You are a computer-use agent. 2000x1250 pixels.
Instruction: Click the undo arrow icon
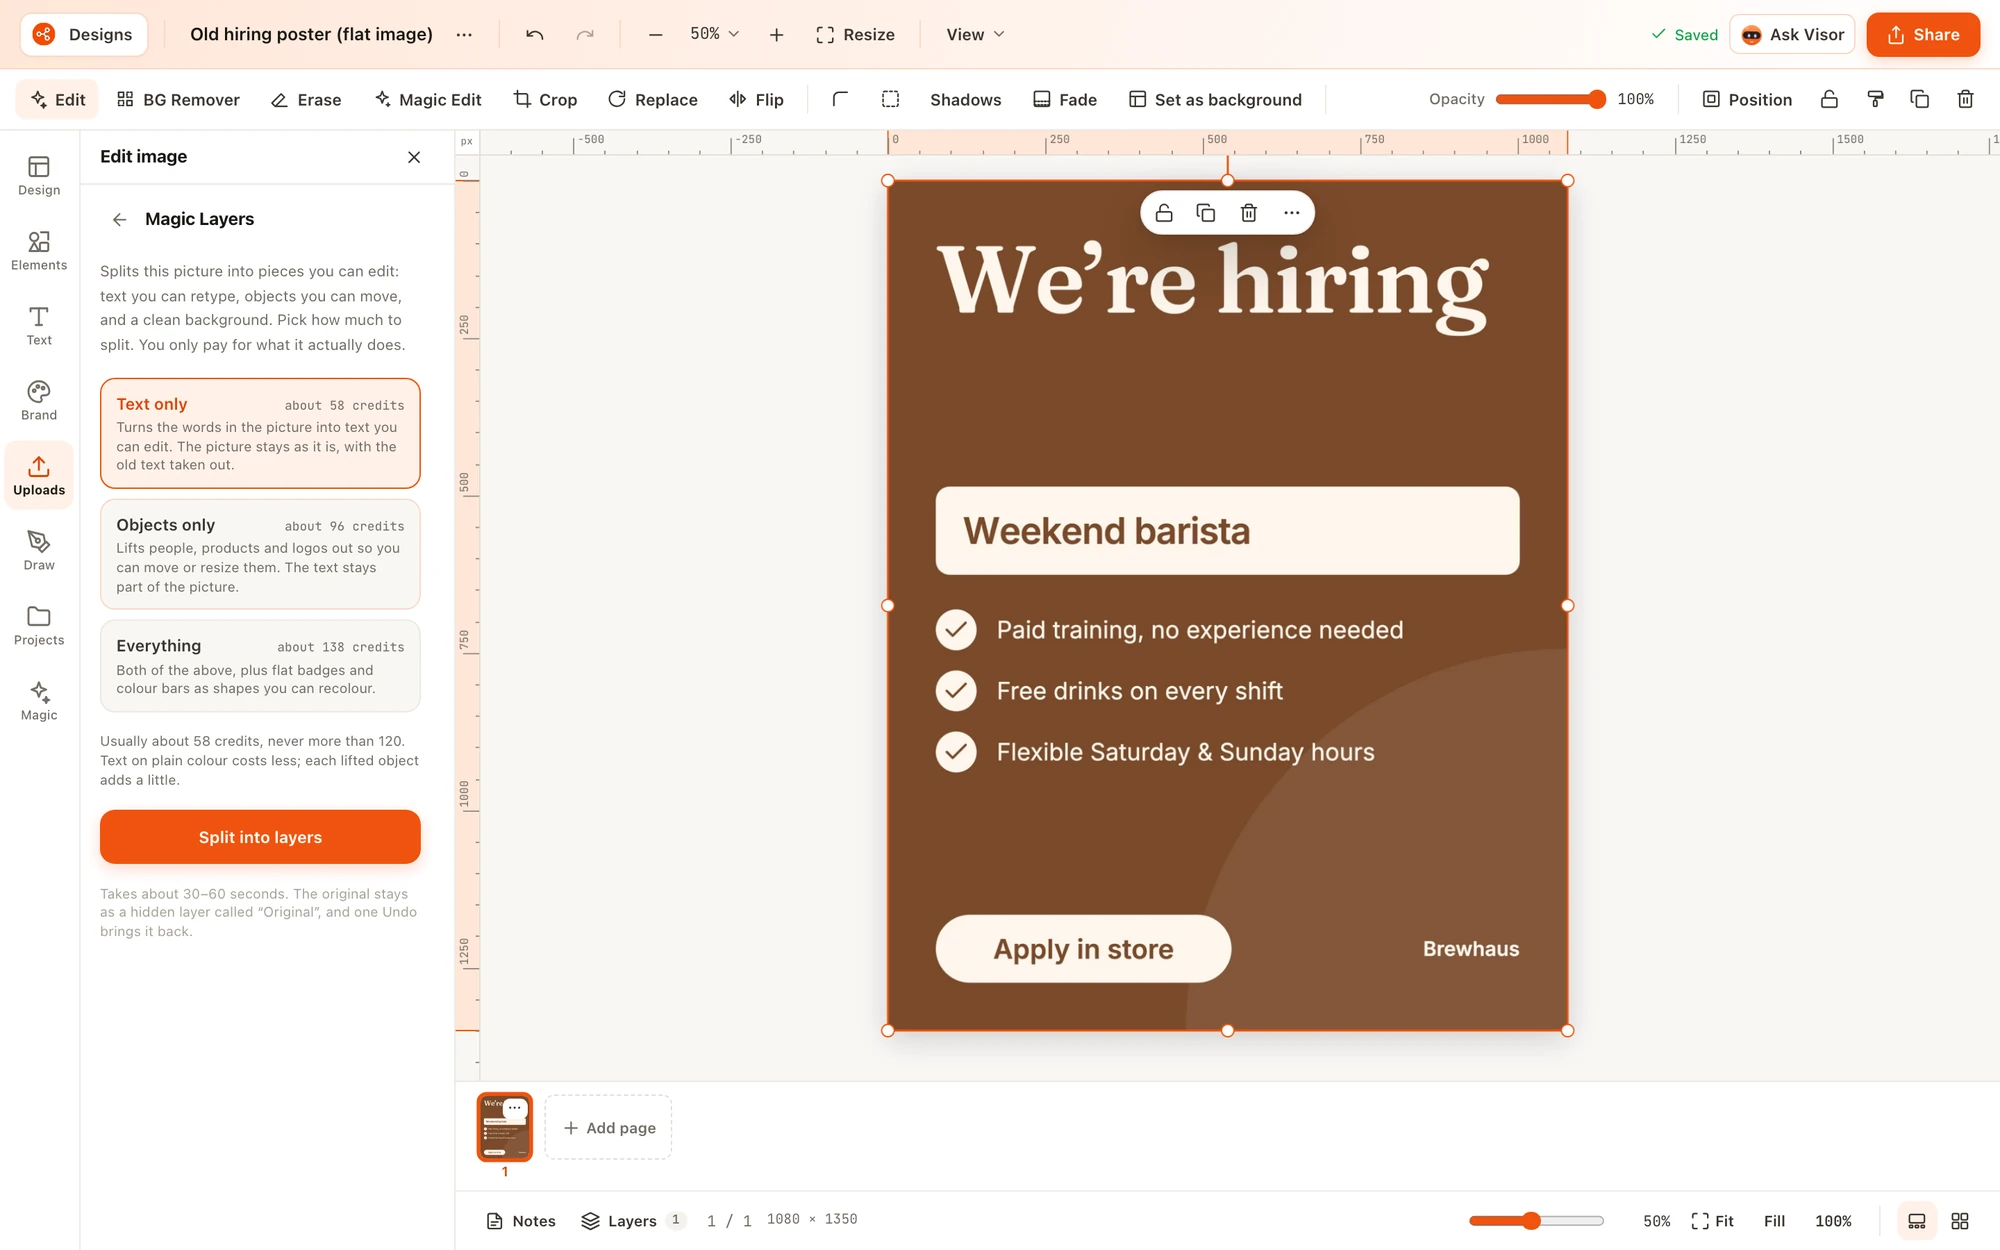pyautogui.click(x=534, y=35)
